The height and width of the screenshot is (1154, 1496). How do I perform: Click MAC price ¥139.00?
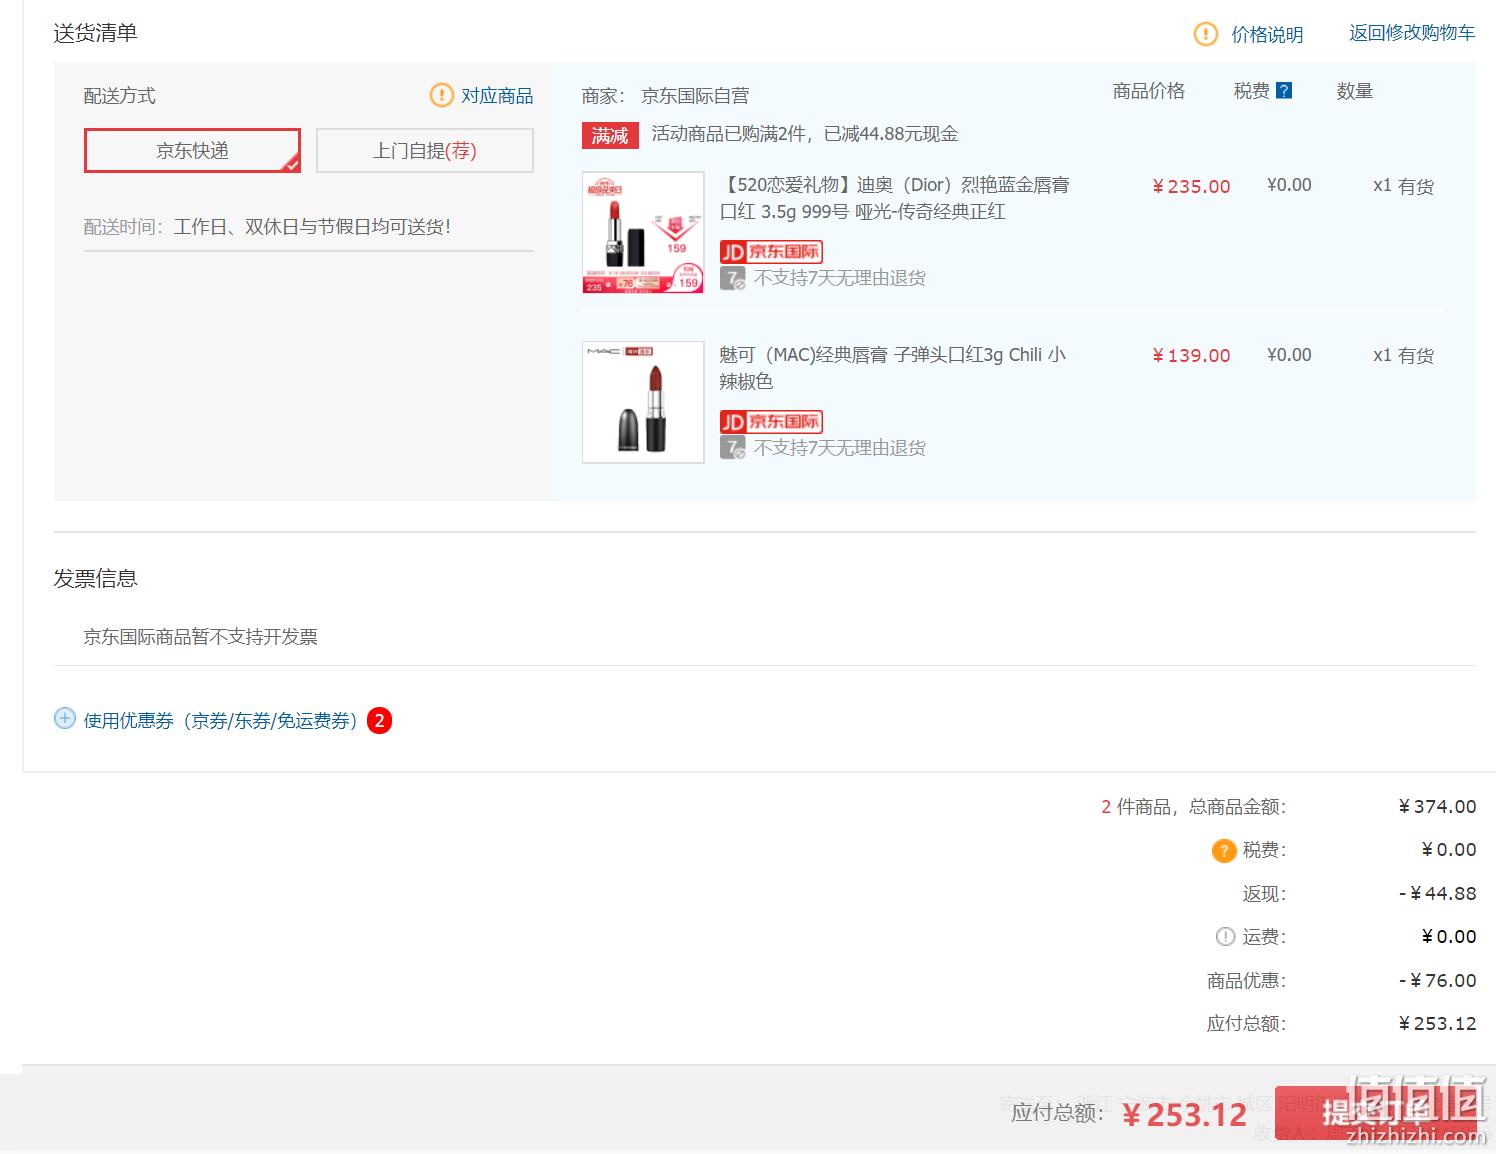click(x=1191, y=356)
